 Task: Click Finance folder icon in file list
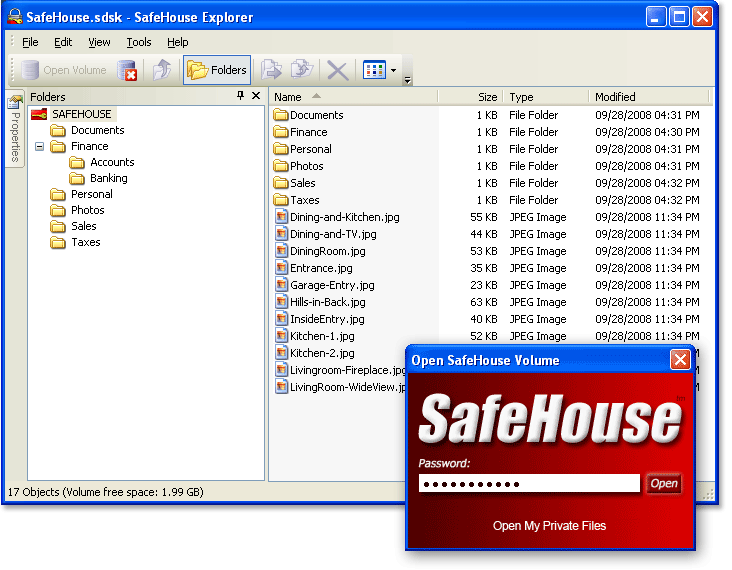coord(281,132)
